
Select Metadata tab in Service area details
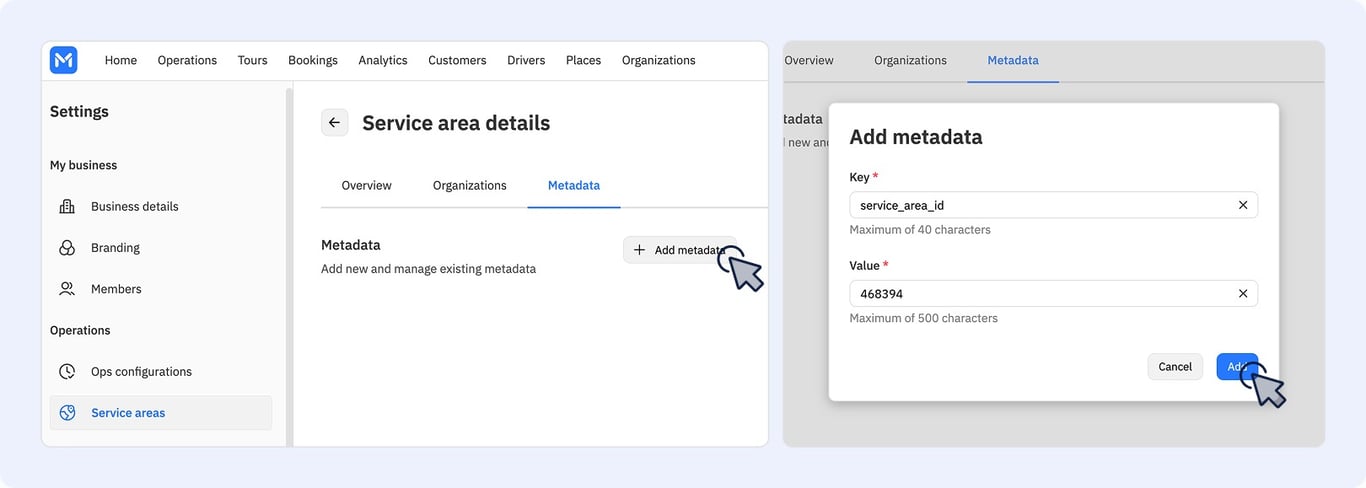pyautogui.click(x=574, y=186)
